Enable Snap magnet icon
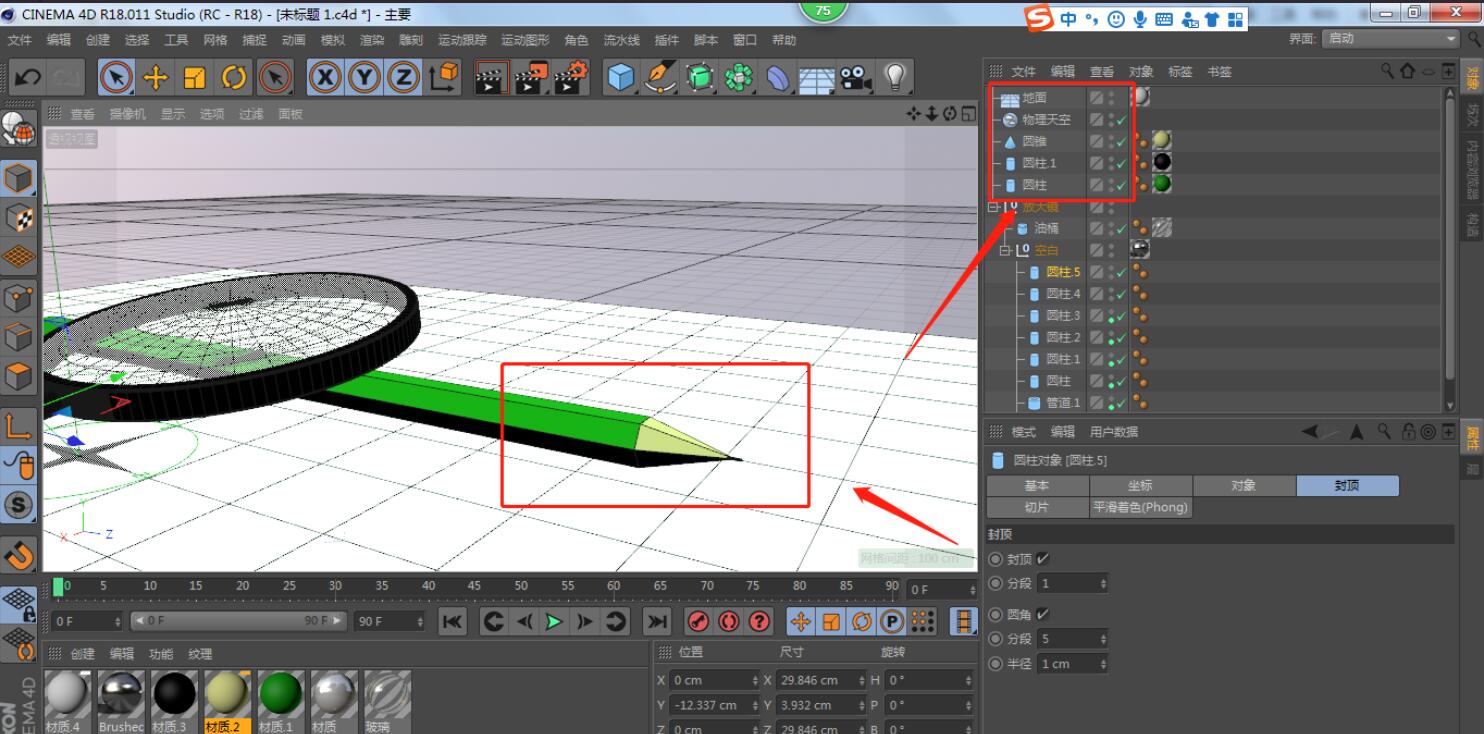The image size is (1484, 734). pos(20,553)
